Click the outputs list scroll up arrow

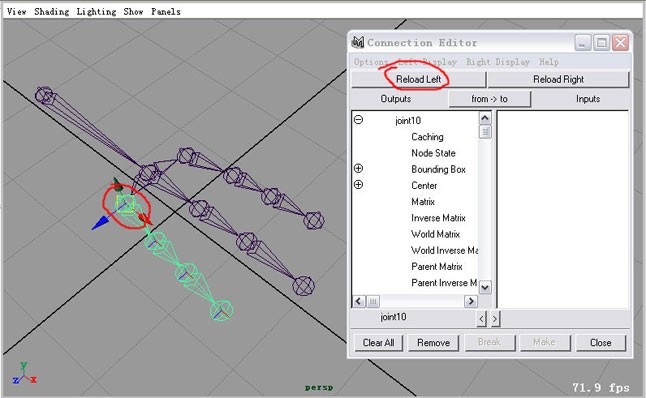point(485,119)
